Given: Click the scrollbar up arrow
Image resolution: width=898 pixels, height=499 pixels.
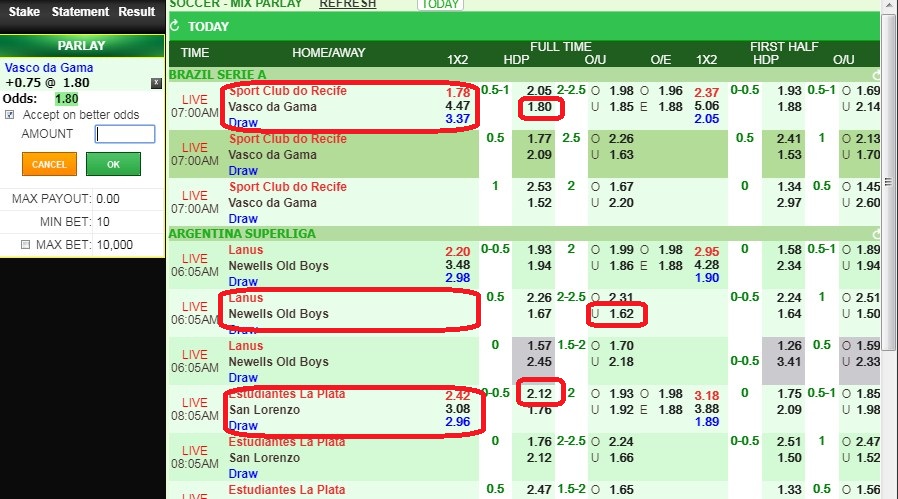Looking at the screenshot, I should point(888,5).
